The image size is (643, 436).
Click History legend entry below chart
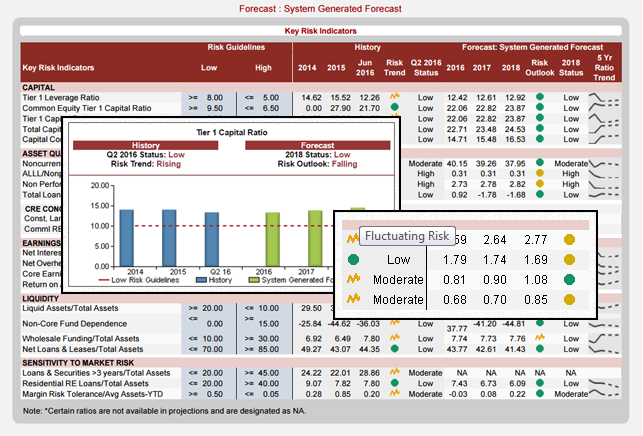click(x=214, y=280)
